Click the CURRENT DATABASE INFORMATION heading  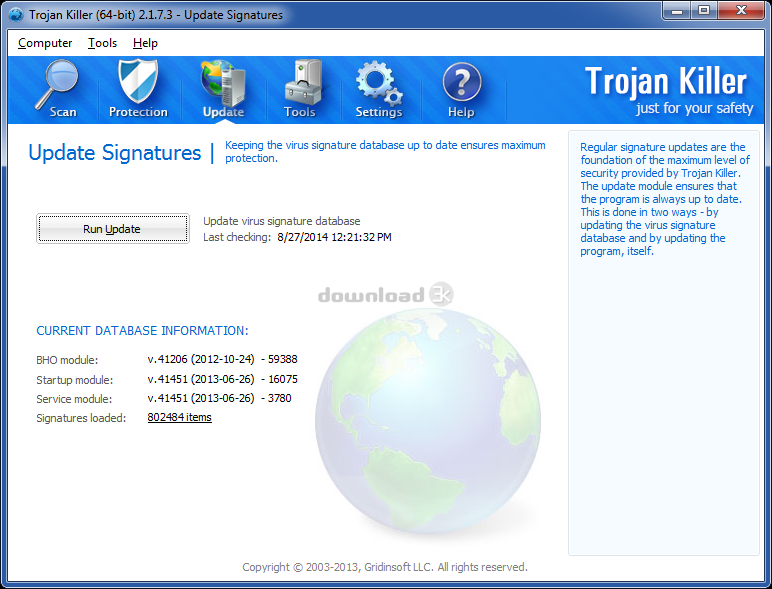(x=142, y=330)
